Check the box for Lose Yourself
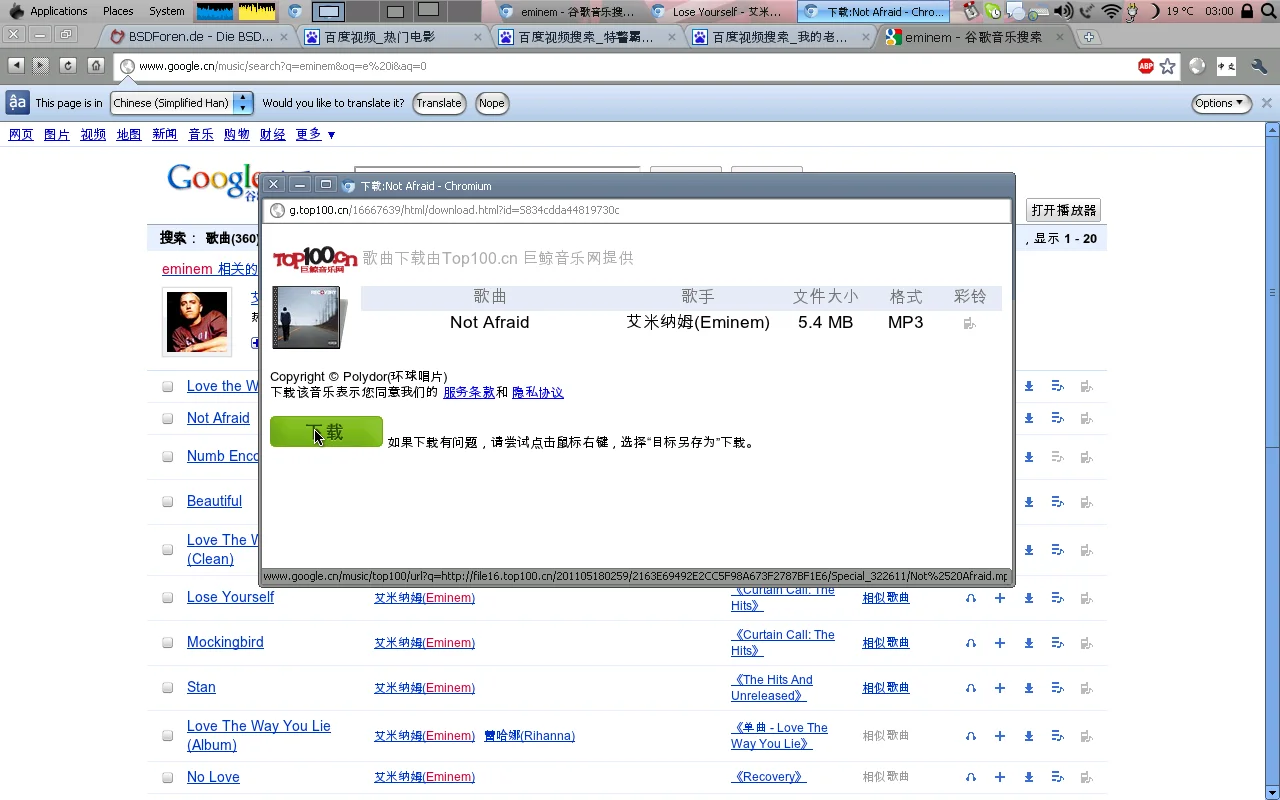1280x800 pixels. 168,598
